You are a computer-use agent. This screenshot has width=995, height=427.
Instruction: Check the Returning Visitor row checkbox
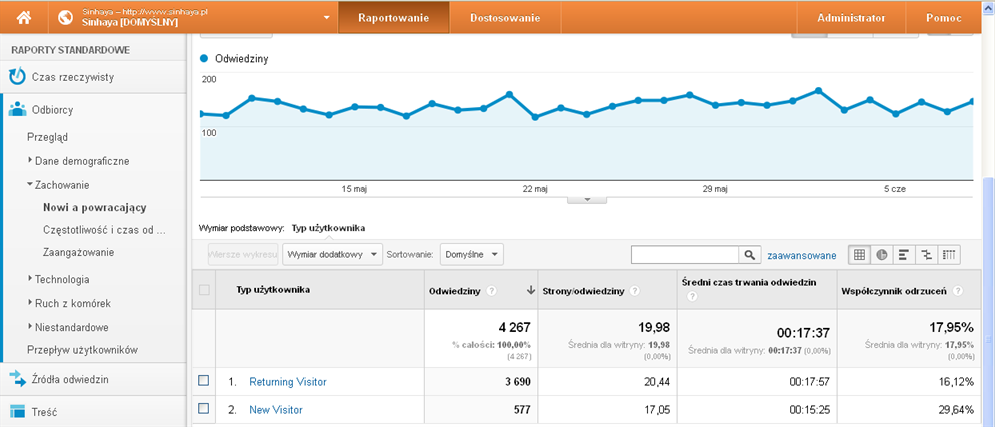pos(204,381)
